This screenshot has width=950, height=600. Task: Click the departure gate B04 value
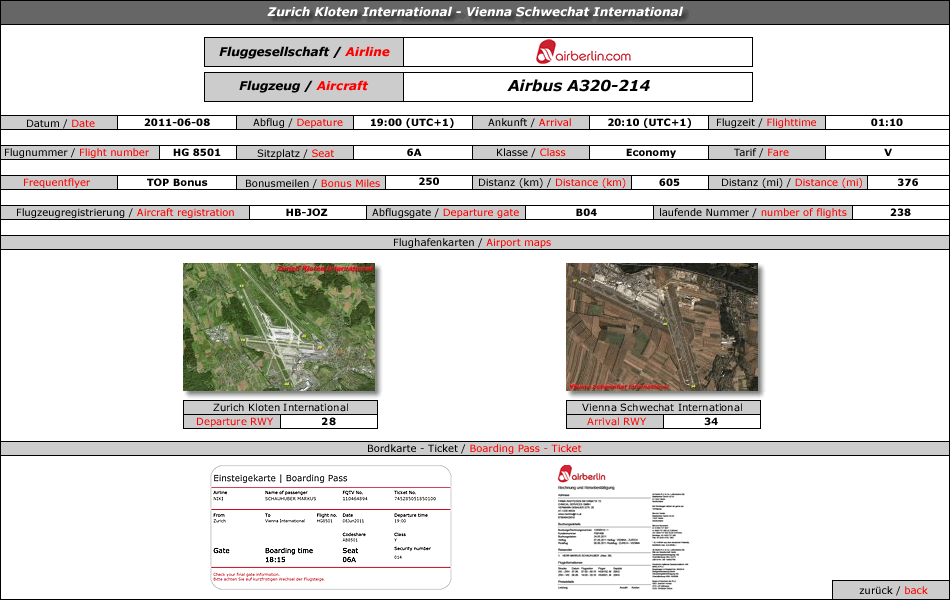(586, 213)
